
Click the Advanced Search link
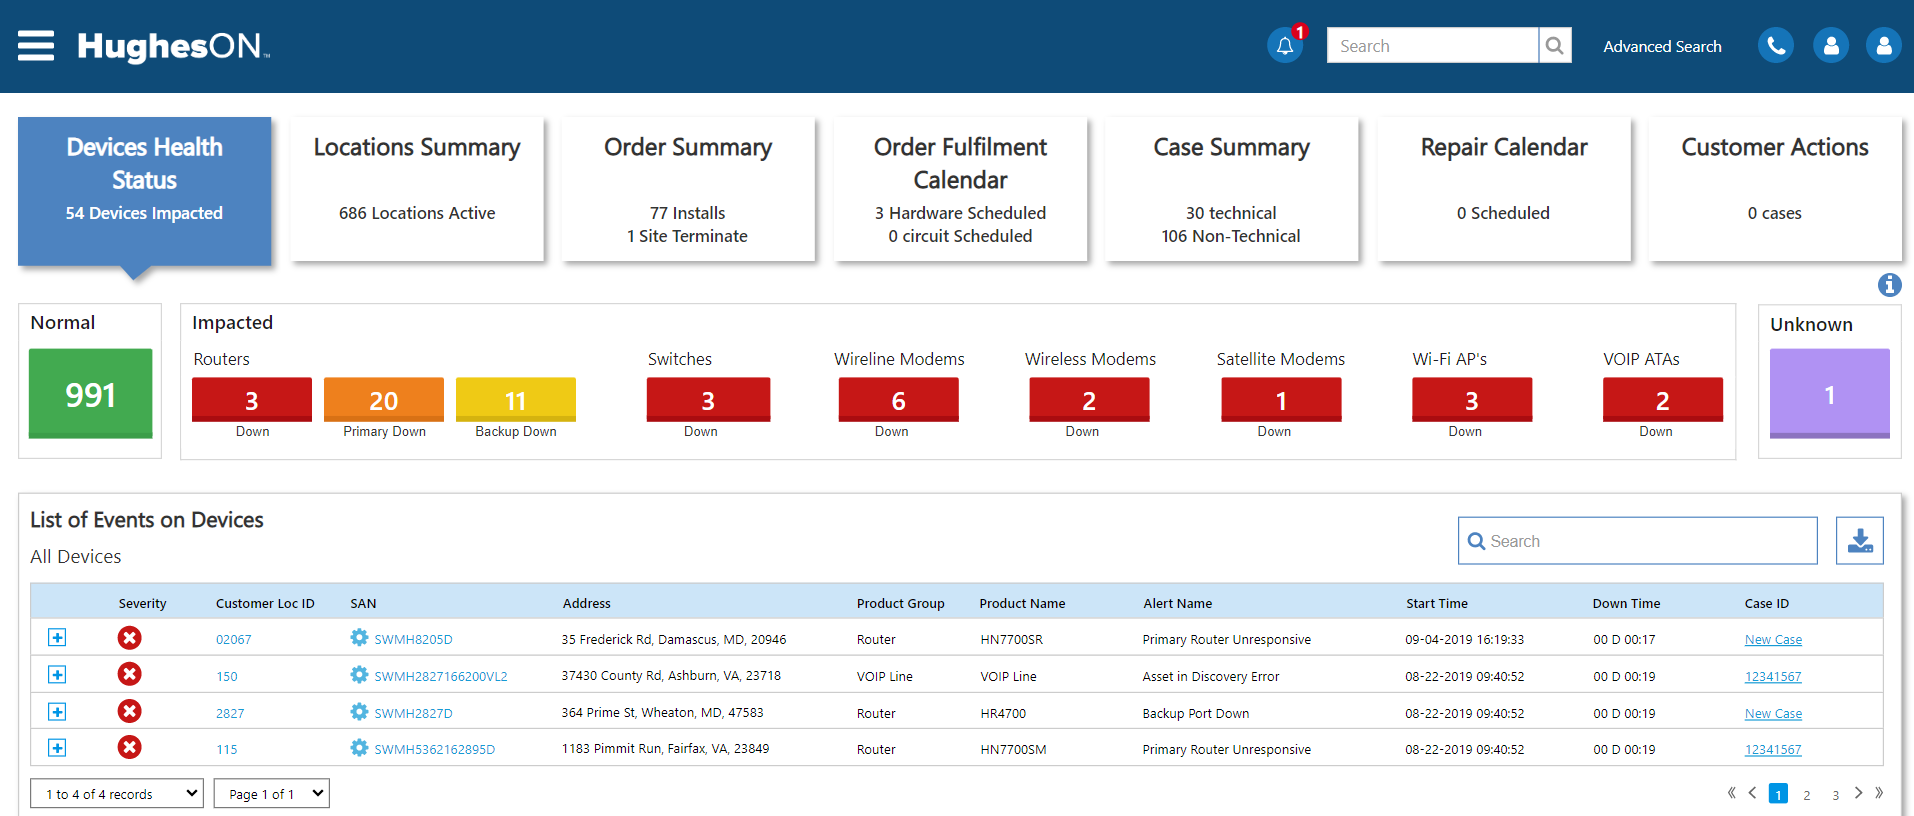pos(1662,47)
